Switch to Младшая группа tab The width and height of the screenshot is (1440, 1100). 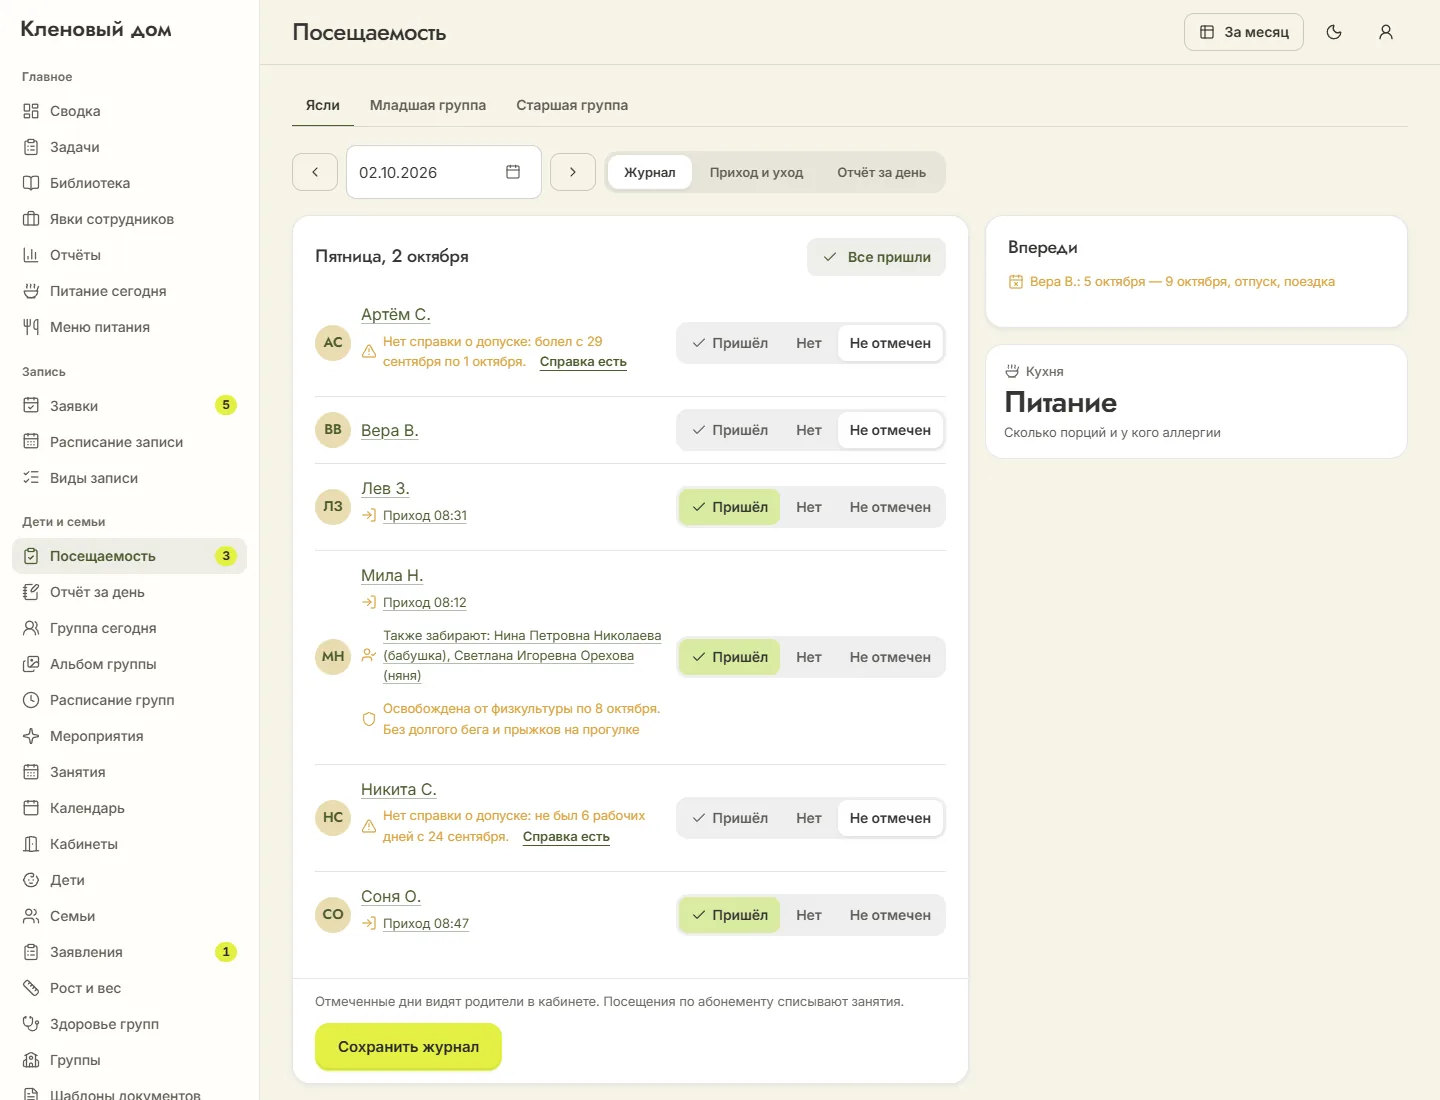tap(428, 105)
